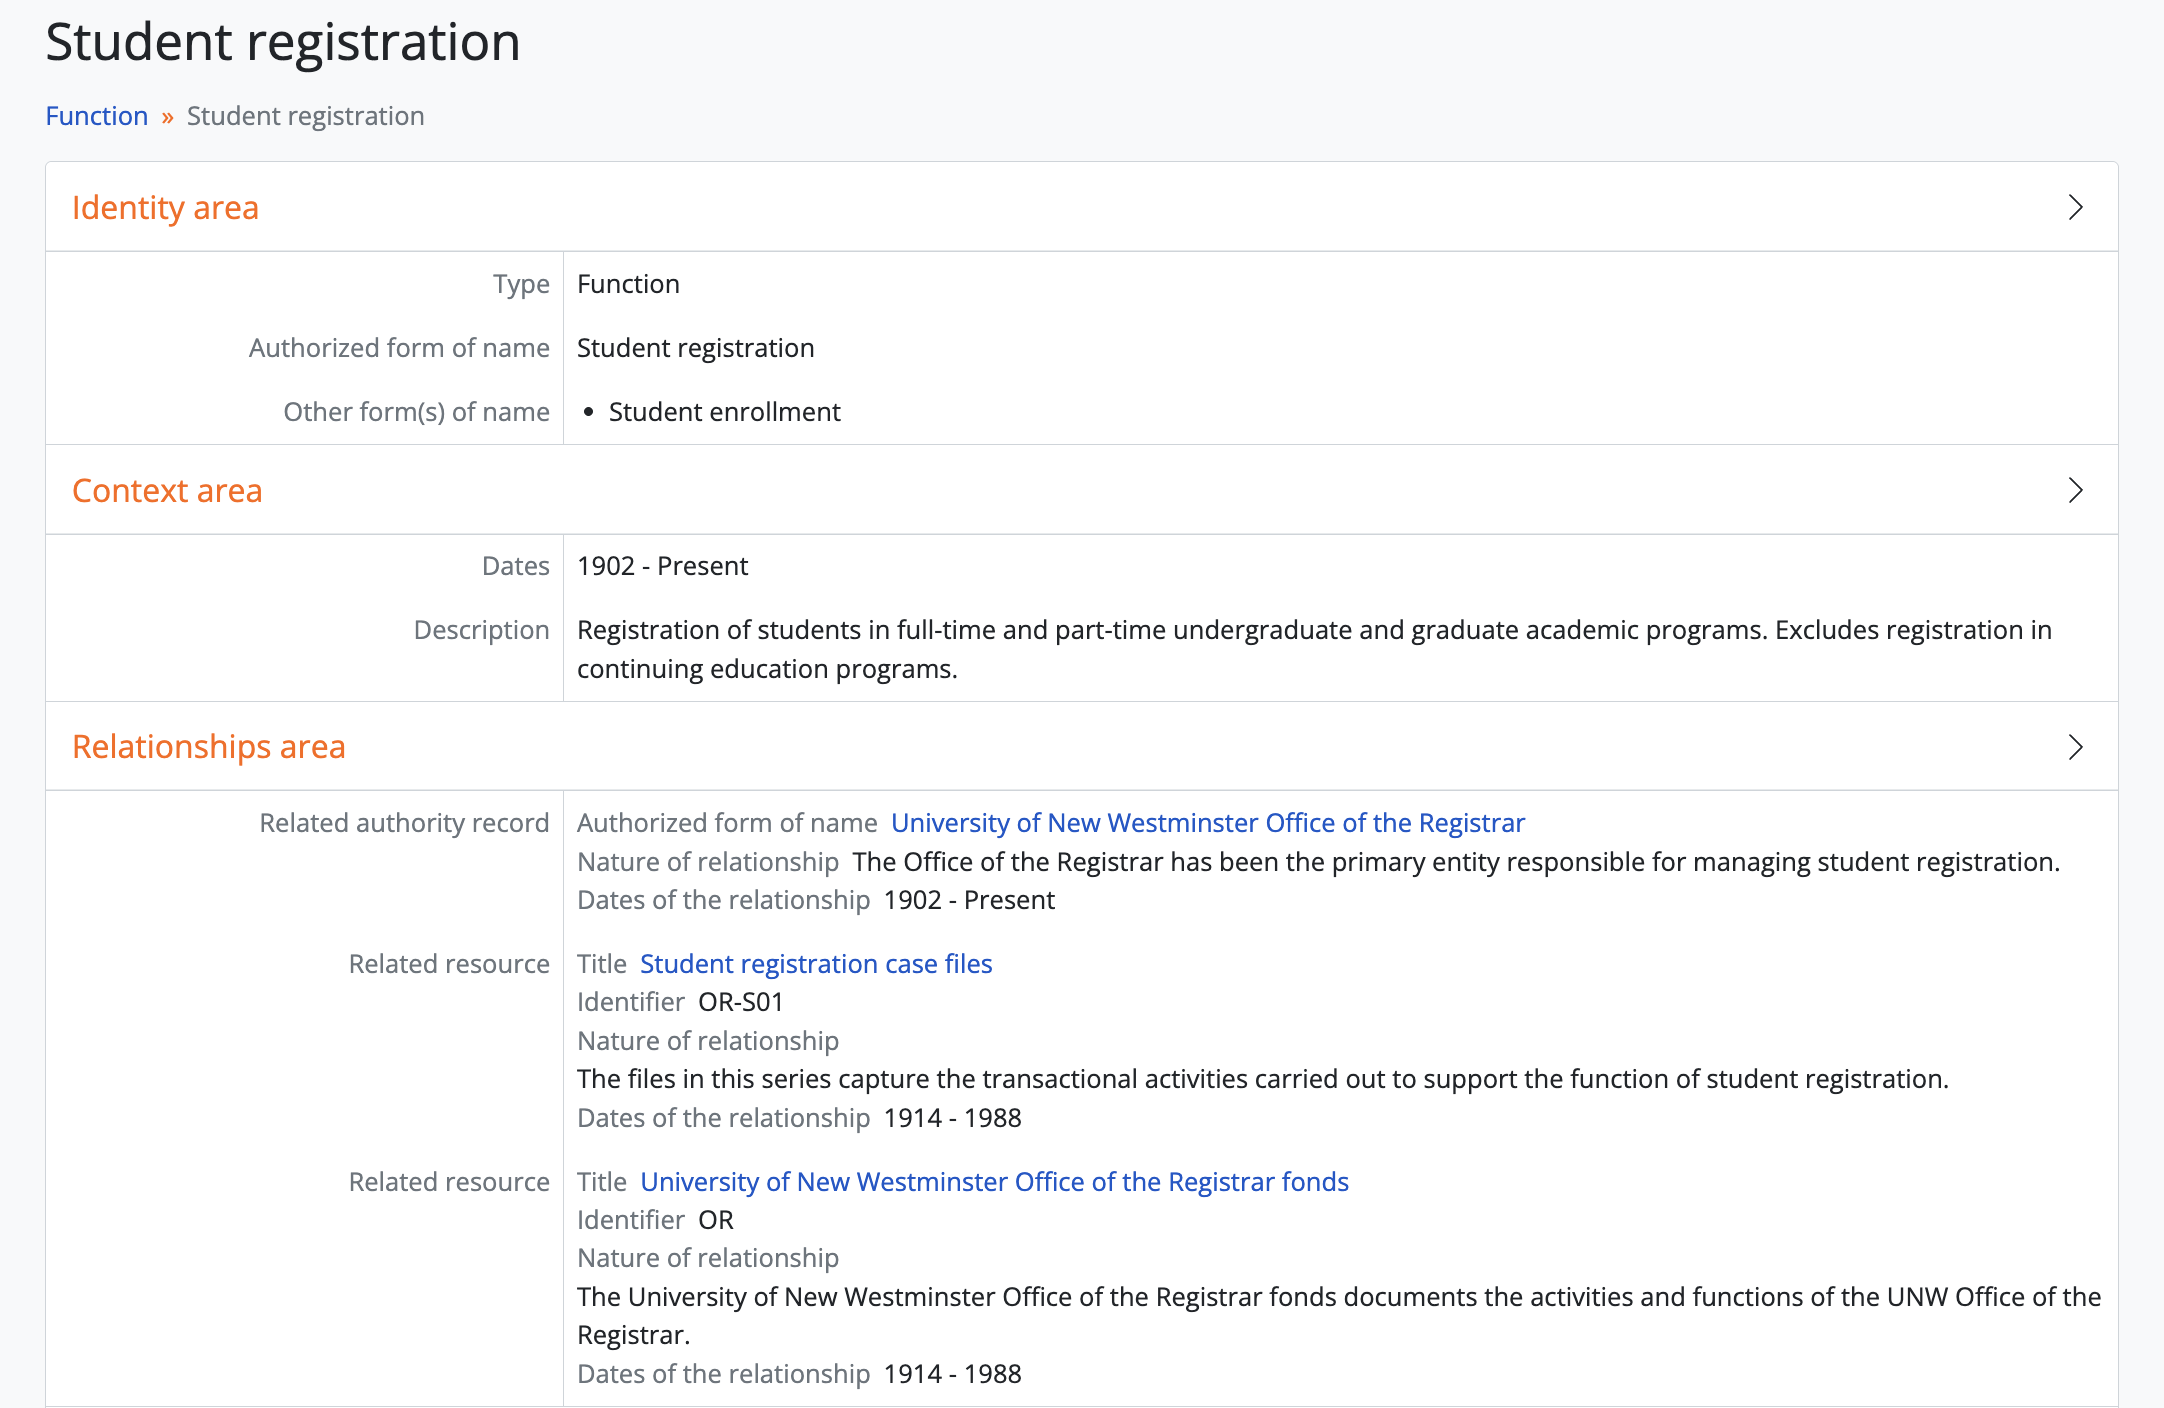Click the breadcrumb separator arrows
2164x1408 pixels.
click(x=167, y=117)
